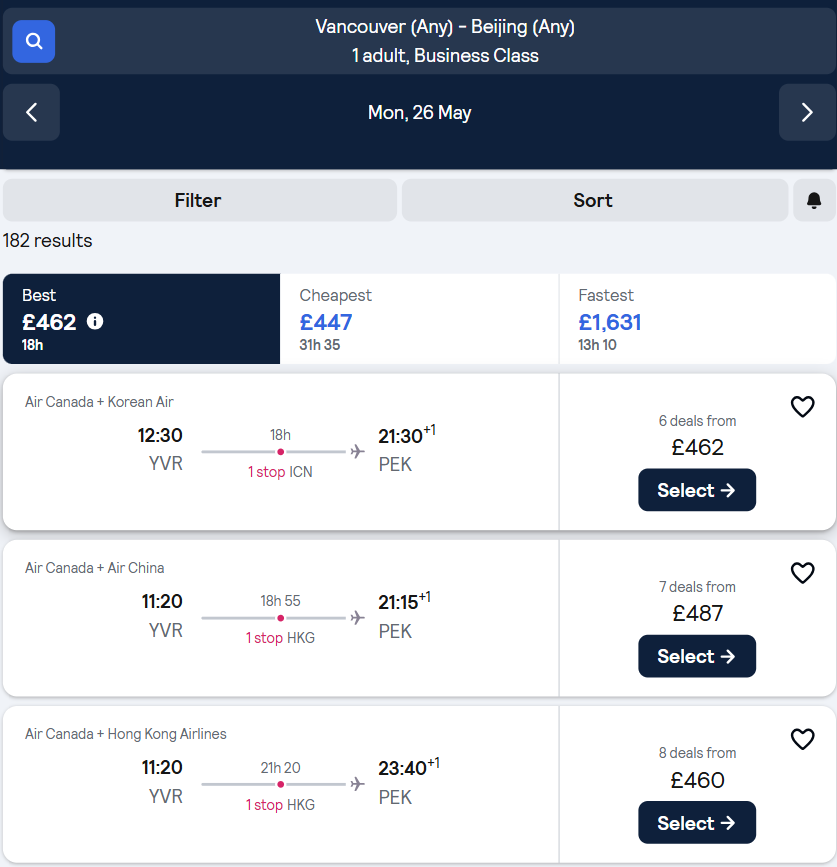
Task: Favorite the Air China flight heart
Action: pos(802,573)
